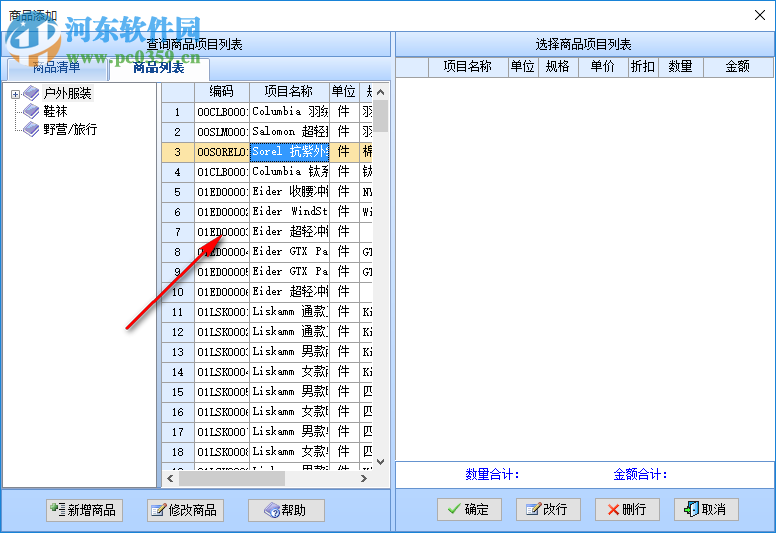Cancel with the 取消 button
This screenshot has height=533, width=776.
point(706,509)
